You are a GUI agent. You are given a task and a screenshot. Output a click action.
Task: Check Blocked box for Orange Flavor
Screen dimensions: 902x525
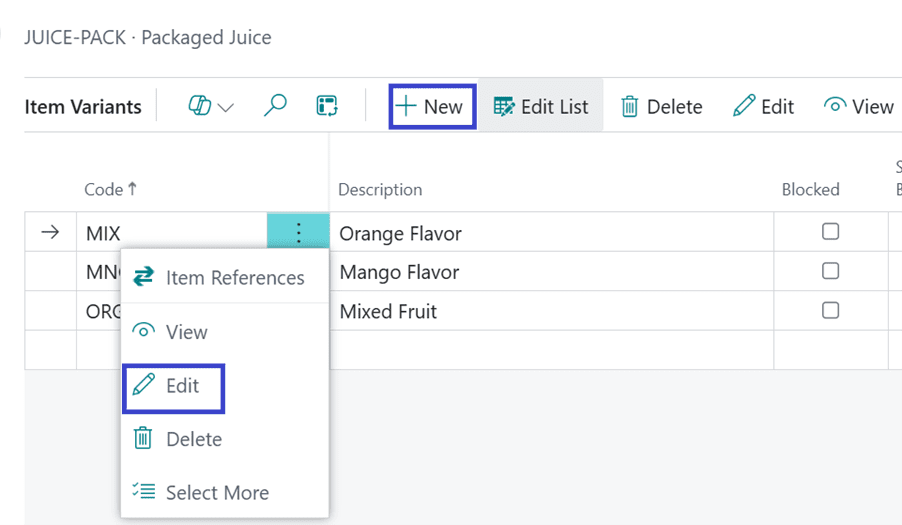(x=830, y=232)
